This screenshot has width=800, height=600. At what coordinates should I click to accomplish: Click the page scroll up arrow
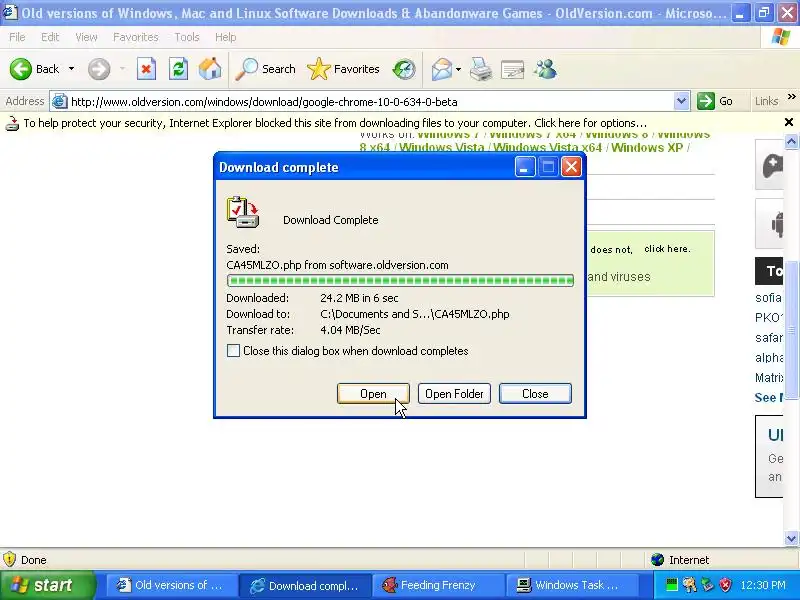coord(791,141)
